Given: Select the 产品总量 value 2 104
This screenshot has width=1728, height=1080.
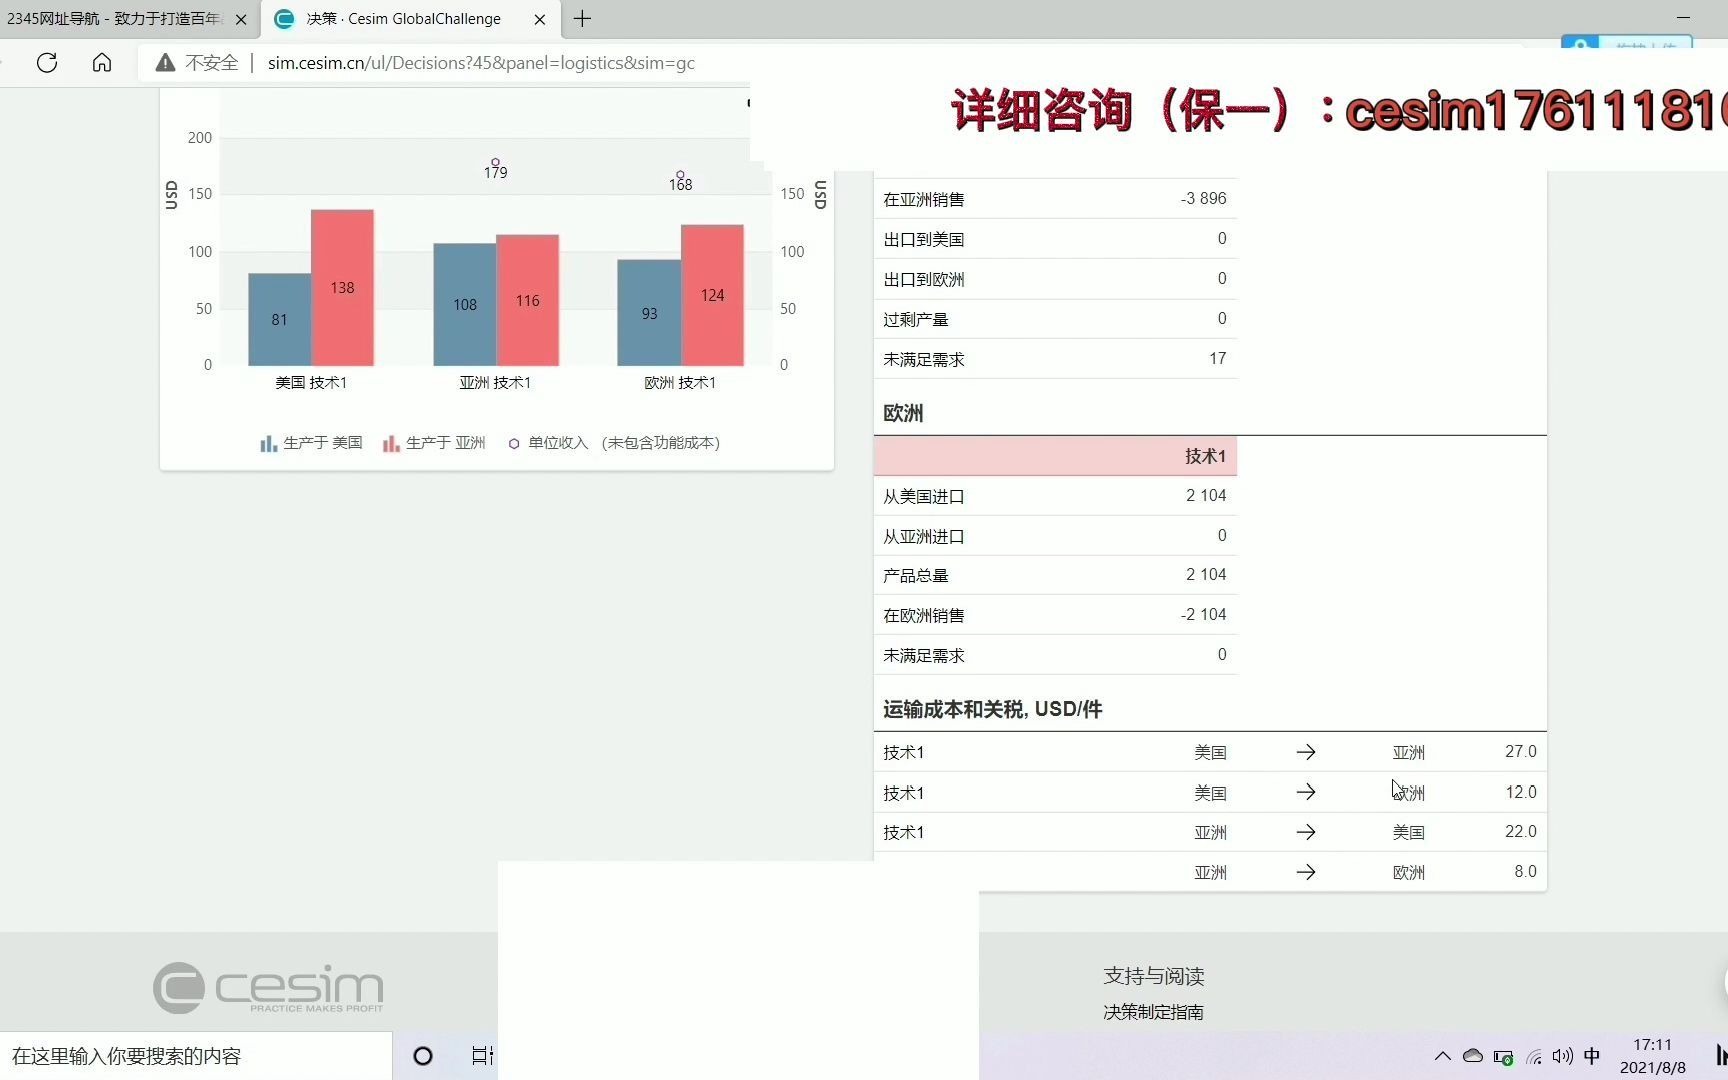Looking at the screenshot, I should pos(1206,574).
